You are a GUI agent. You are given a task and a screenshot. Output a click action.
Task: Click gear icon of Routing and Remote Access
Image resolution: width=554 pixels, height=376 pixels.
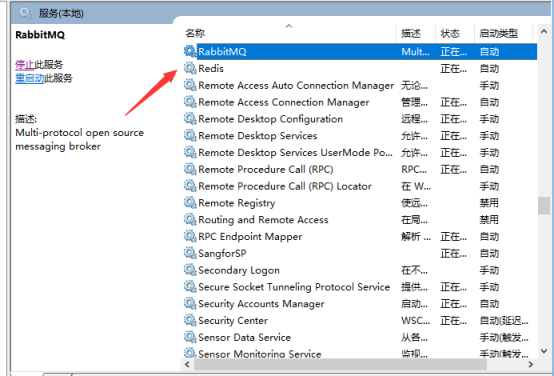190,219
